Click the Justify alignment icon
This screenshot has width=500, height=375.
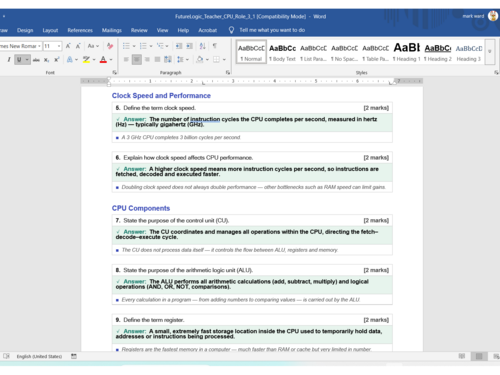click(157, 60)
